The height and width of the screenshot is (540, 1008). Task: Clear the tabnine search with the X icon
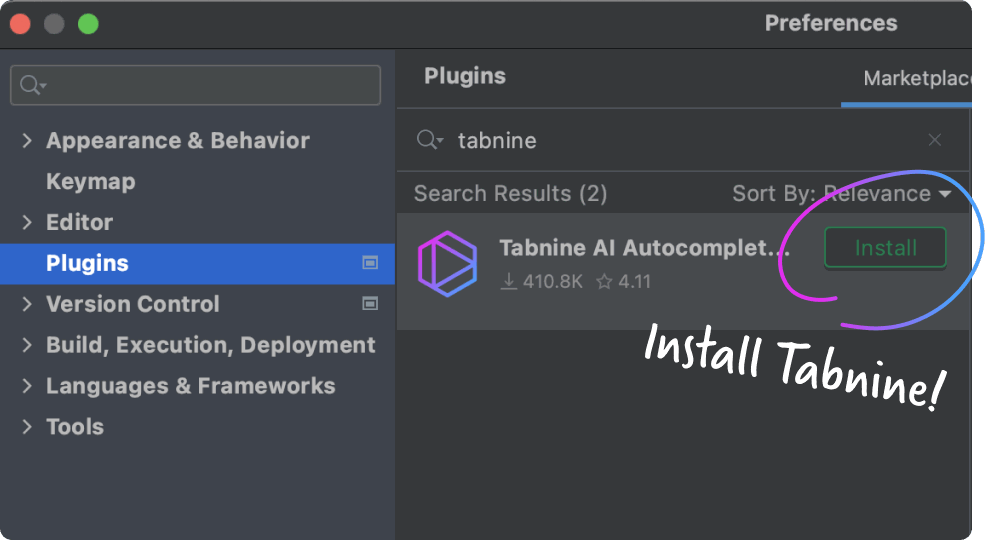pos(935,140)
